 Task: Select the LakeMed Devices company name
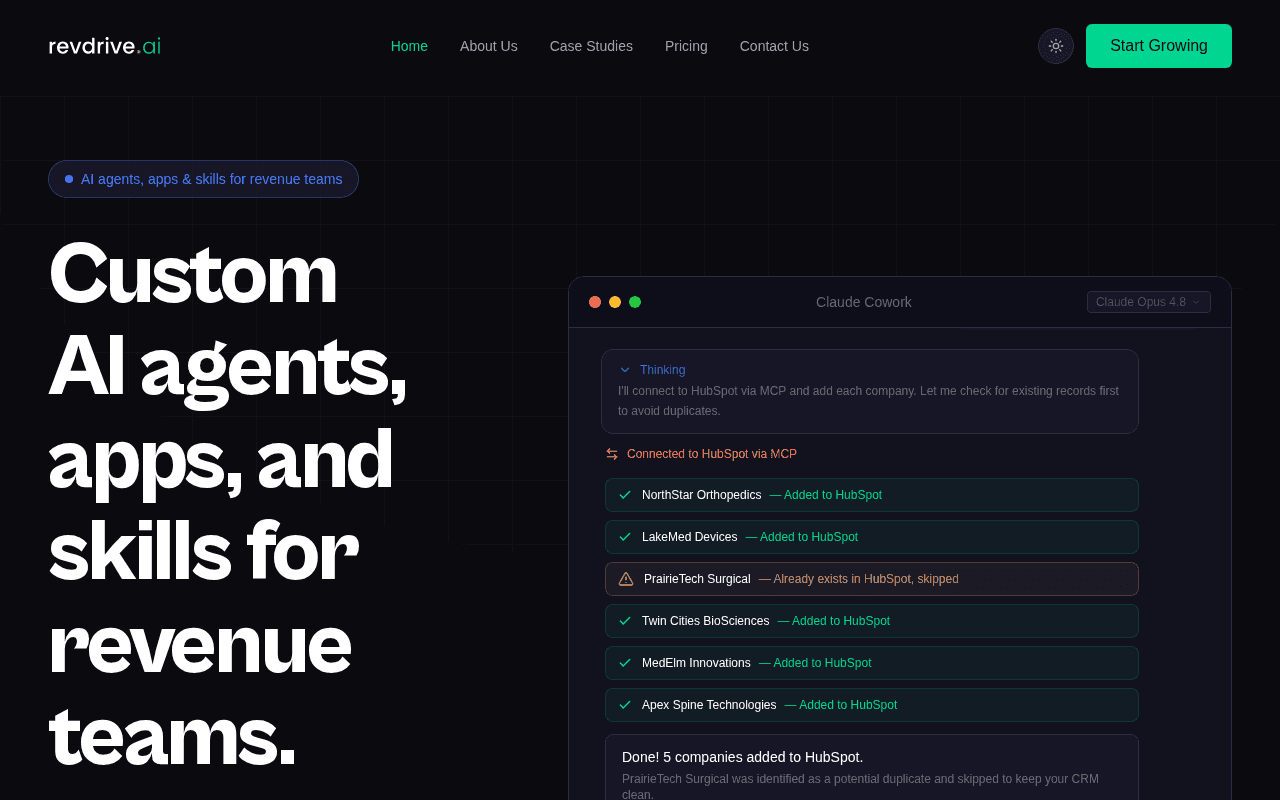[689, 537]
